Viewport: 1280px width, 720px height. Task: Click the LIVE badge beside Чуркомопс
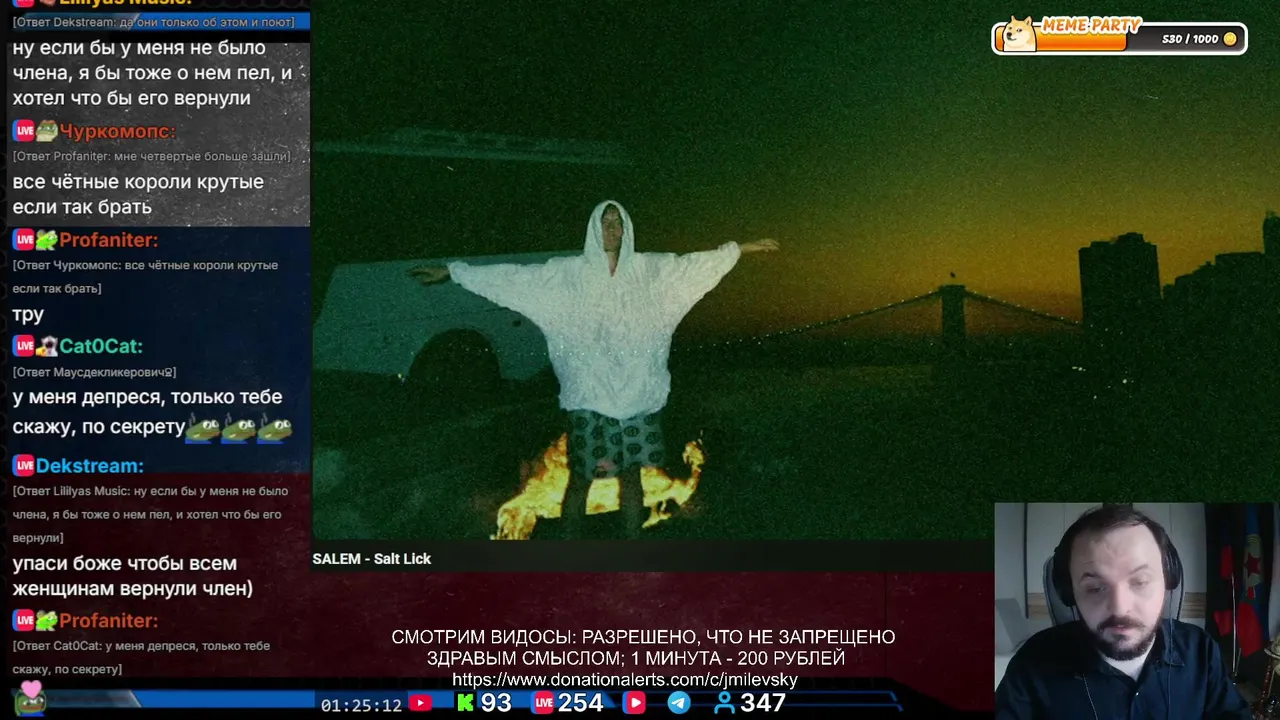(24, 131)
